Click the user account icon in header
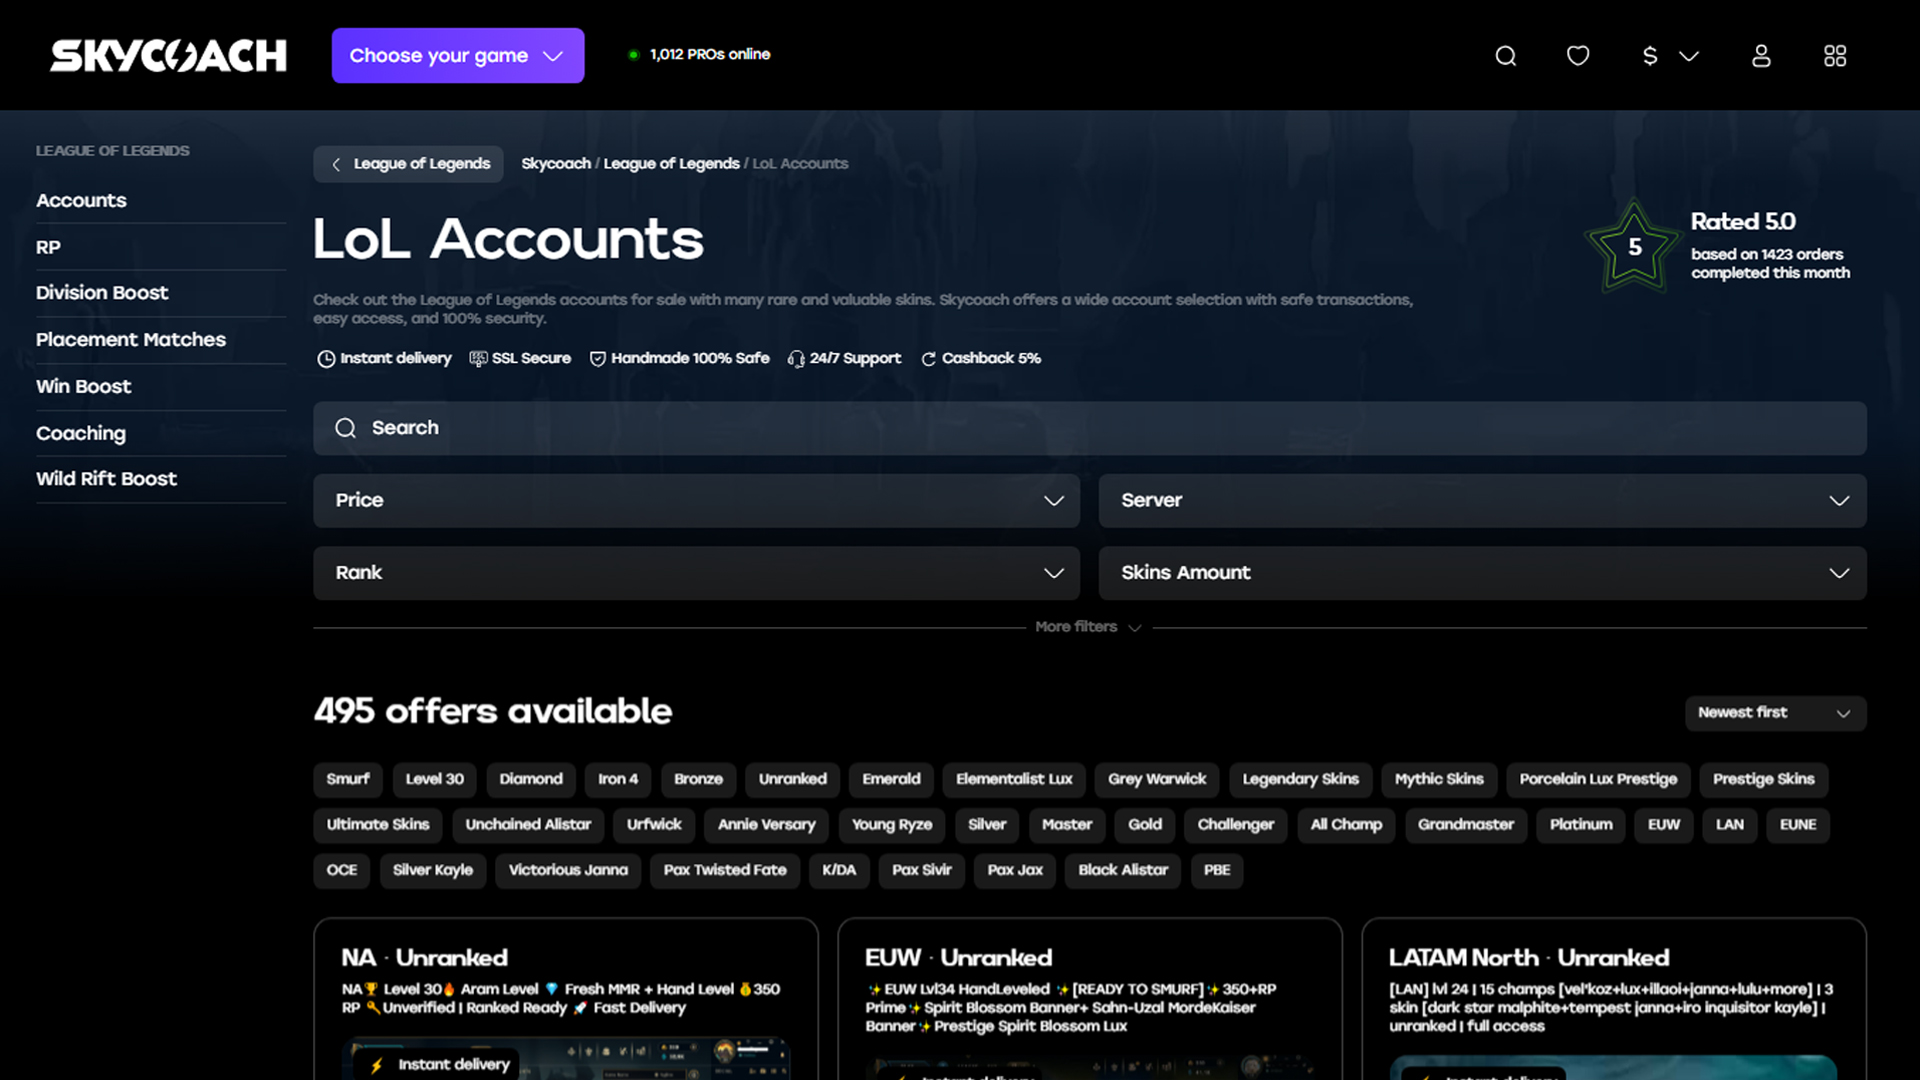This screenshot has width=1920, height=1080. coord(1761,55)
